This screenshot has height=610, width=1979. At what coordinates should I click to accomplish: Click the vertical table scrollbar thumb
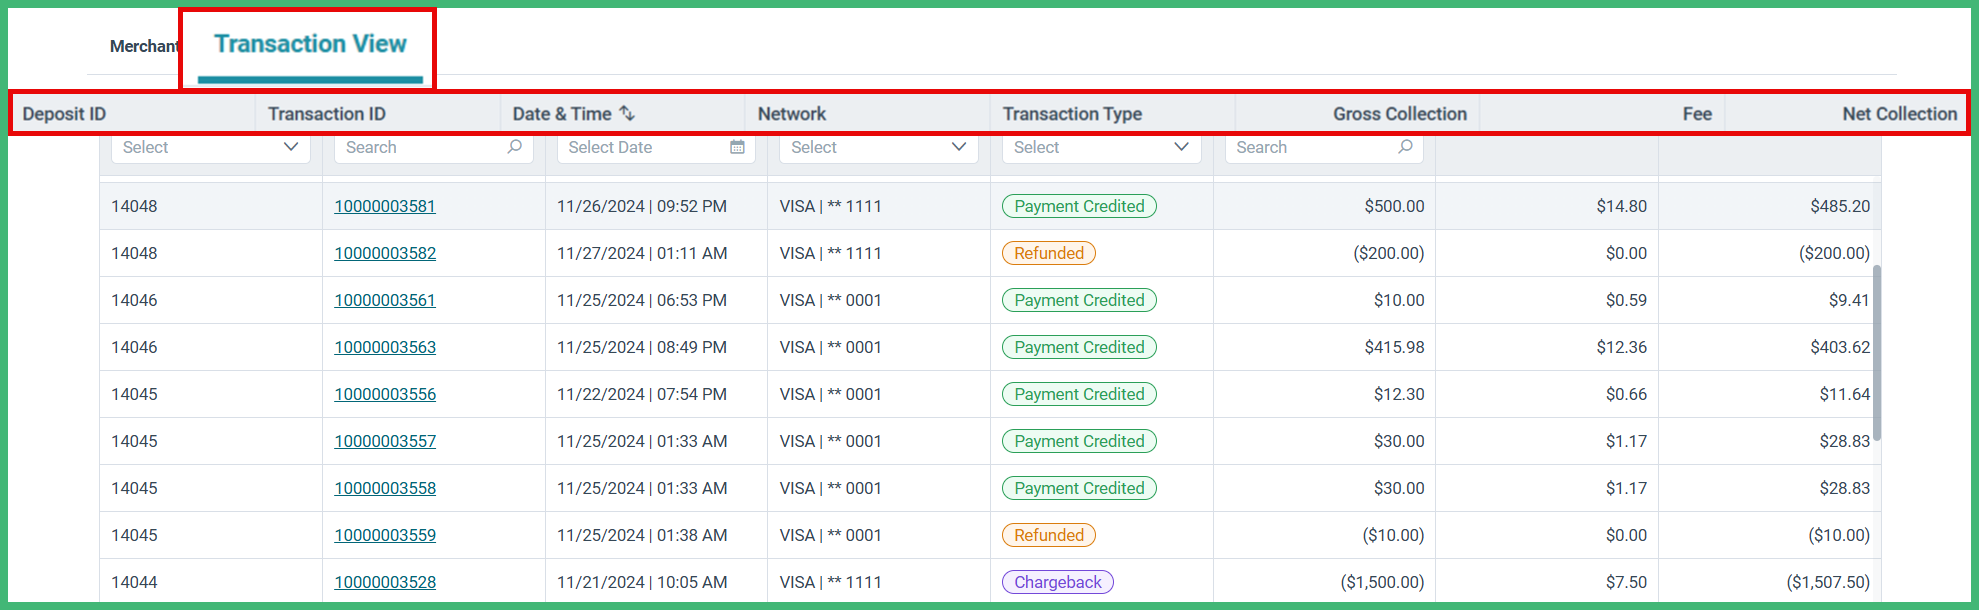click(x=1877, y=353)
